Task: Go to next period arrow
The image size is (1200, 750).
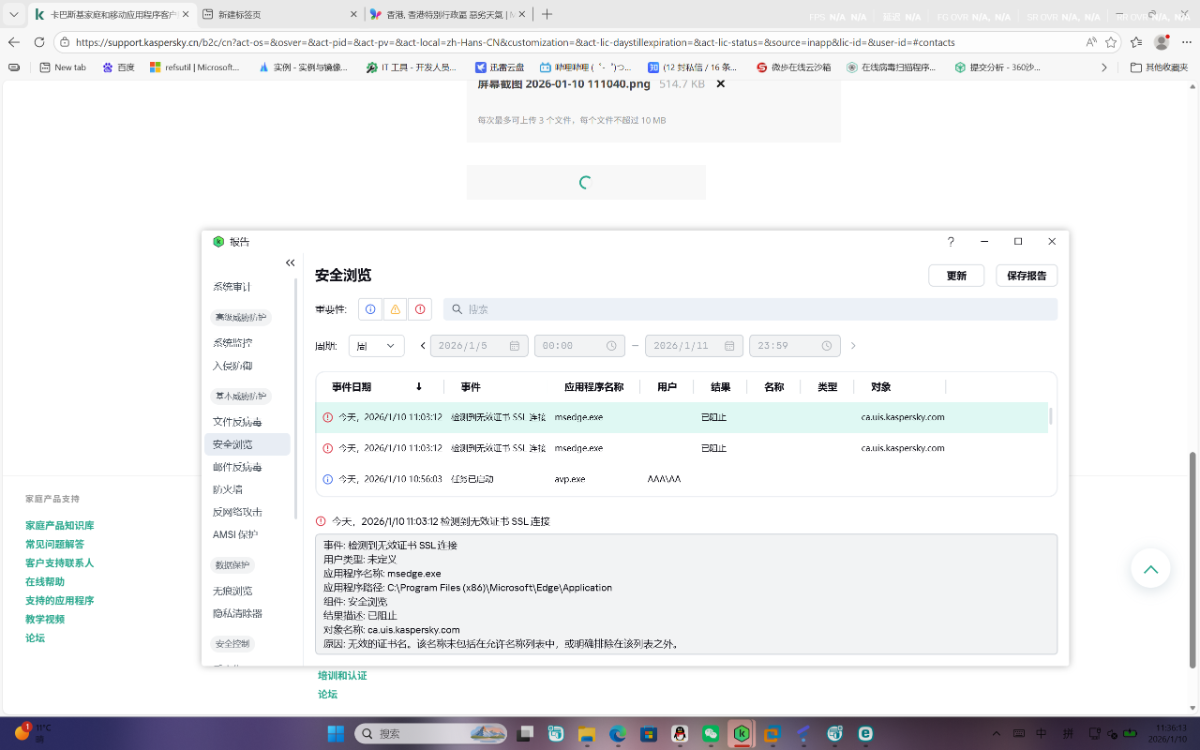Action: tap(853, 346)
